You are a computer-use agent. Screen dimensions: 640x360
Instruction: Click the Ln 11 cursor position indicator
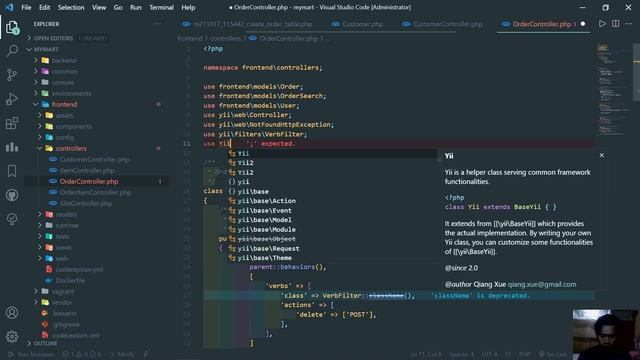(x=425, y=354)
